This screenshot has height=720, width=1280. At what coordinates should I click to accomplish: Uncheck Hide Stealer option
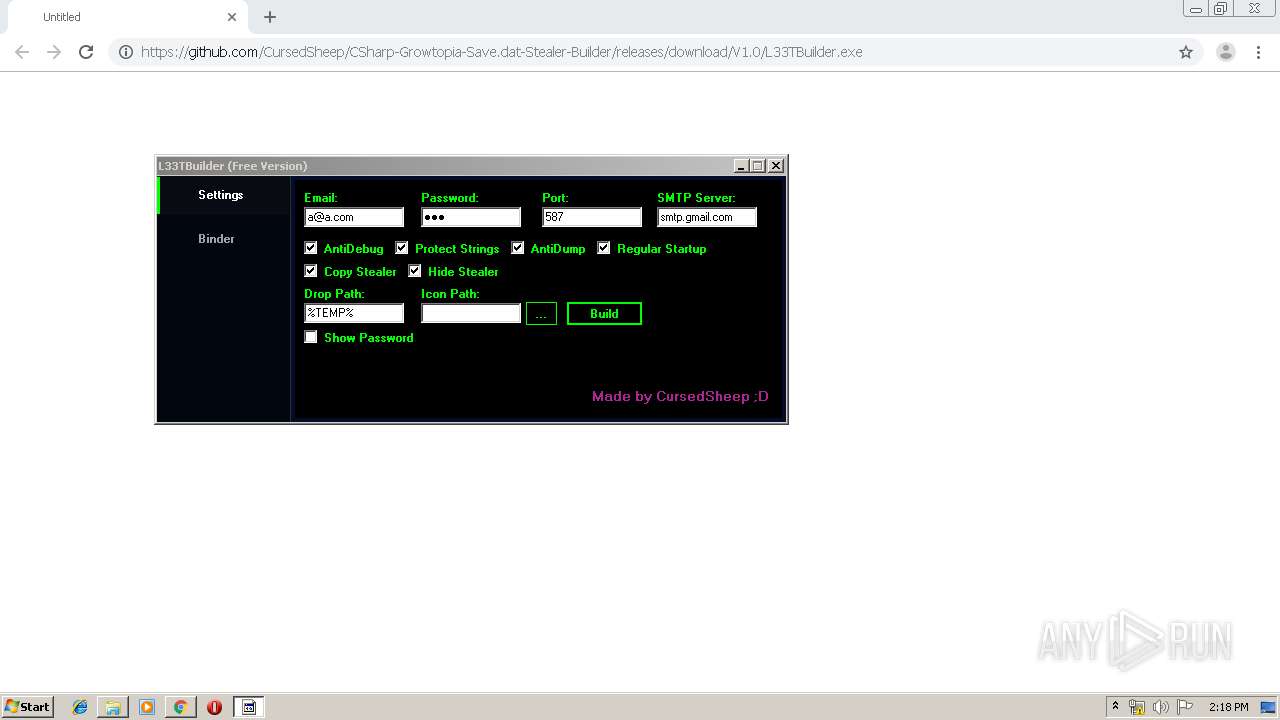415,271
